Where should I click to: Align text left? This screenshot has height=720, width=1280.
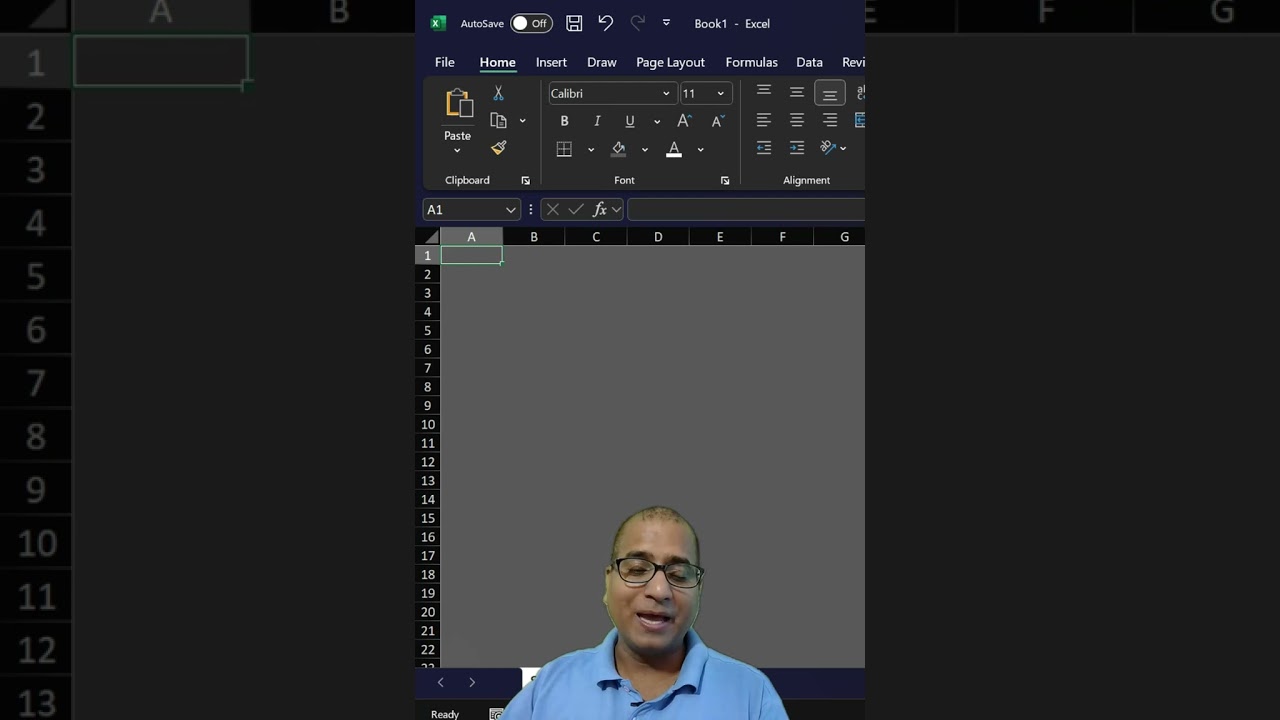[764, 120]
